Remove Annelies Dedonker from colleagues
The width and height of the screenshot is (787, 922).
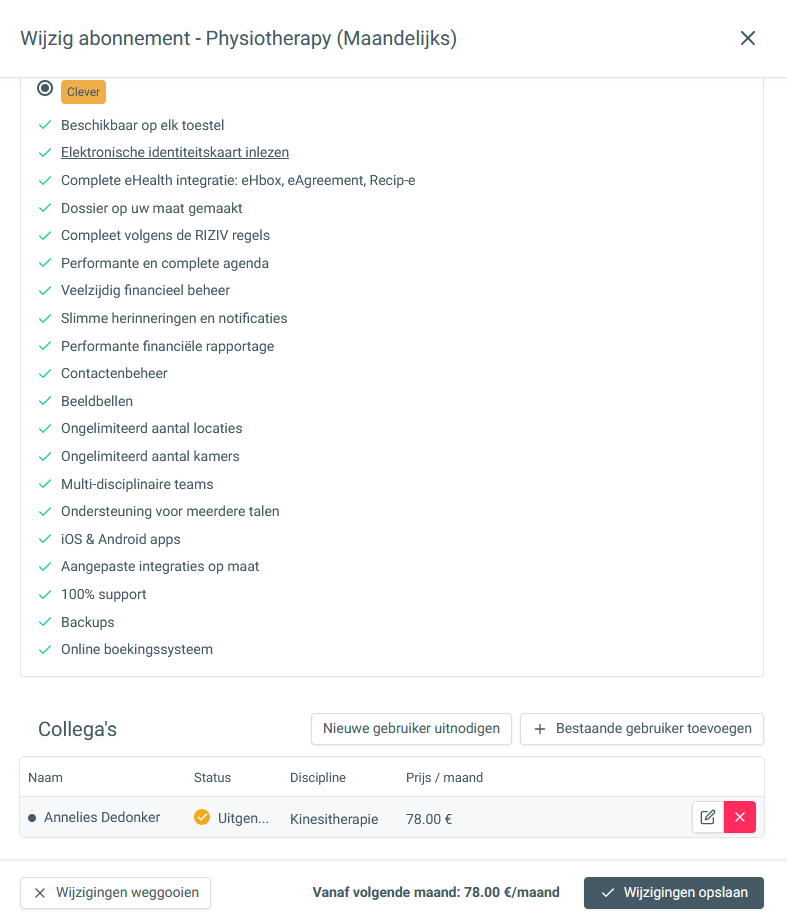(740, 817)
